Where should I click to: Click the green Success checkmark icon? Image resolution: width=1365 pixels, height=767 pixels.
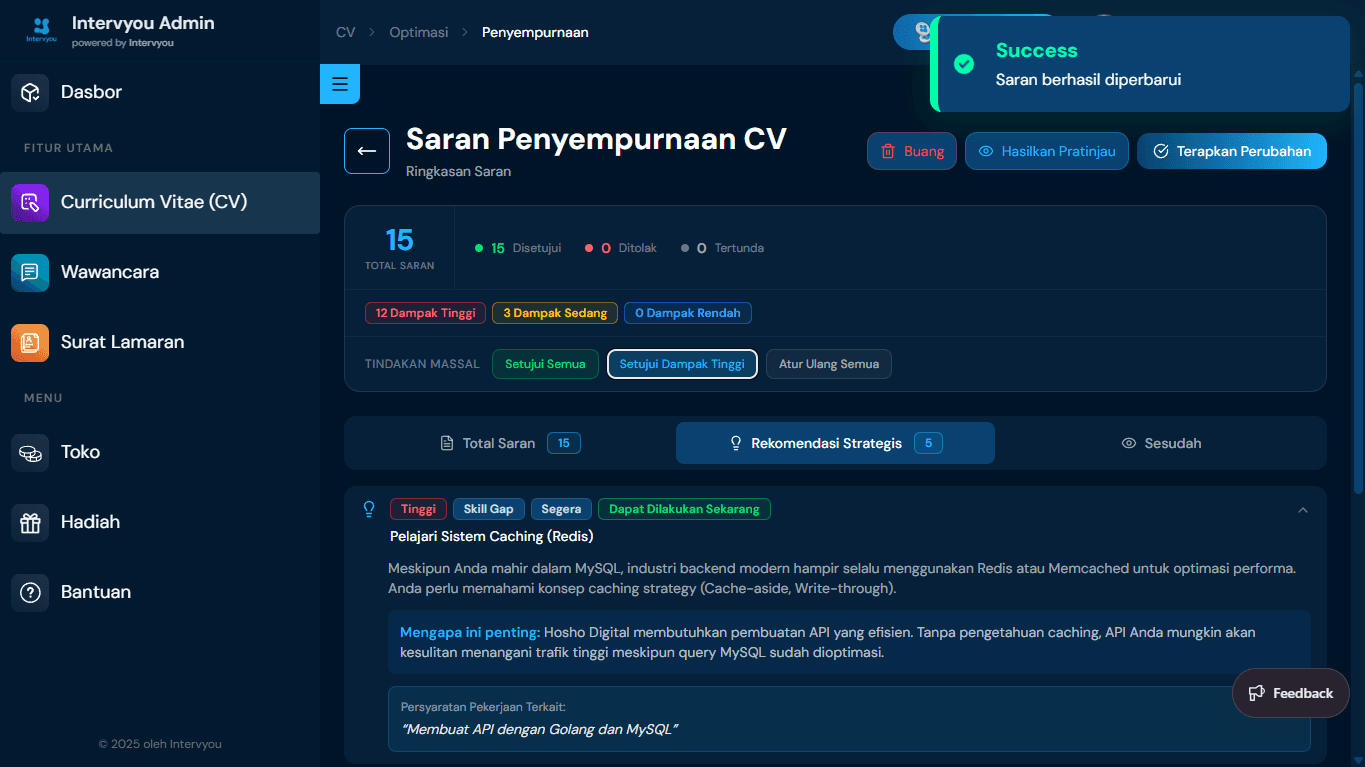pos(964,64)
